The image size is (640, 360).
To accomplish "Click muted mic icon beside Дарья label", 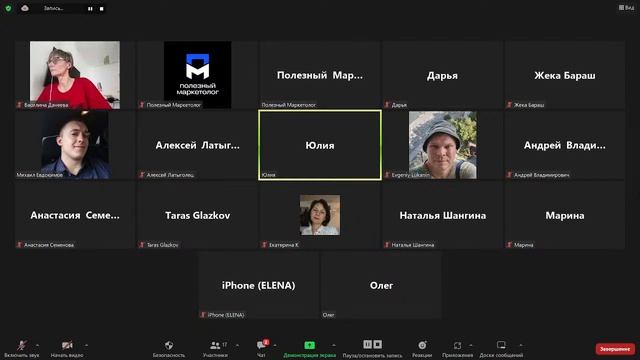I will coord(387,105).
